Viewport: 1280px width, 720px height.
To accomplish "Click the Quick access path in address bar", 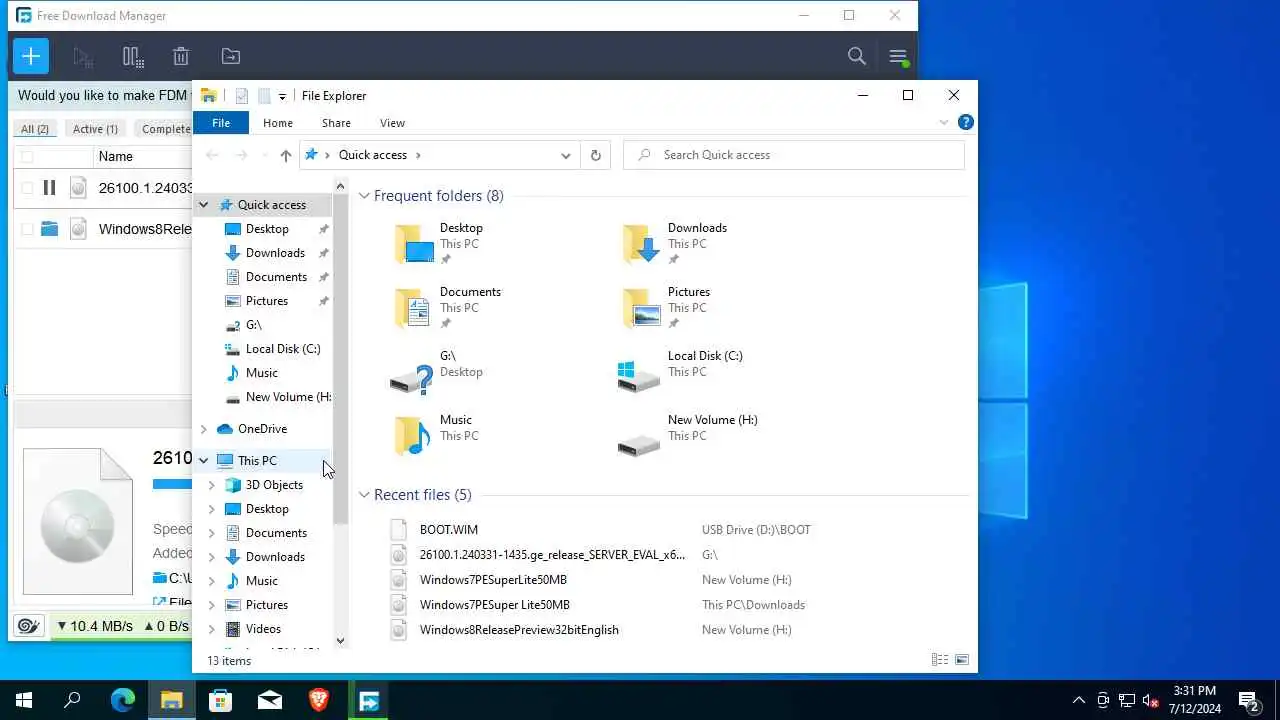I will coord(372,155).
